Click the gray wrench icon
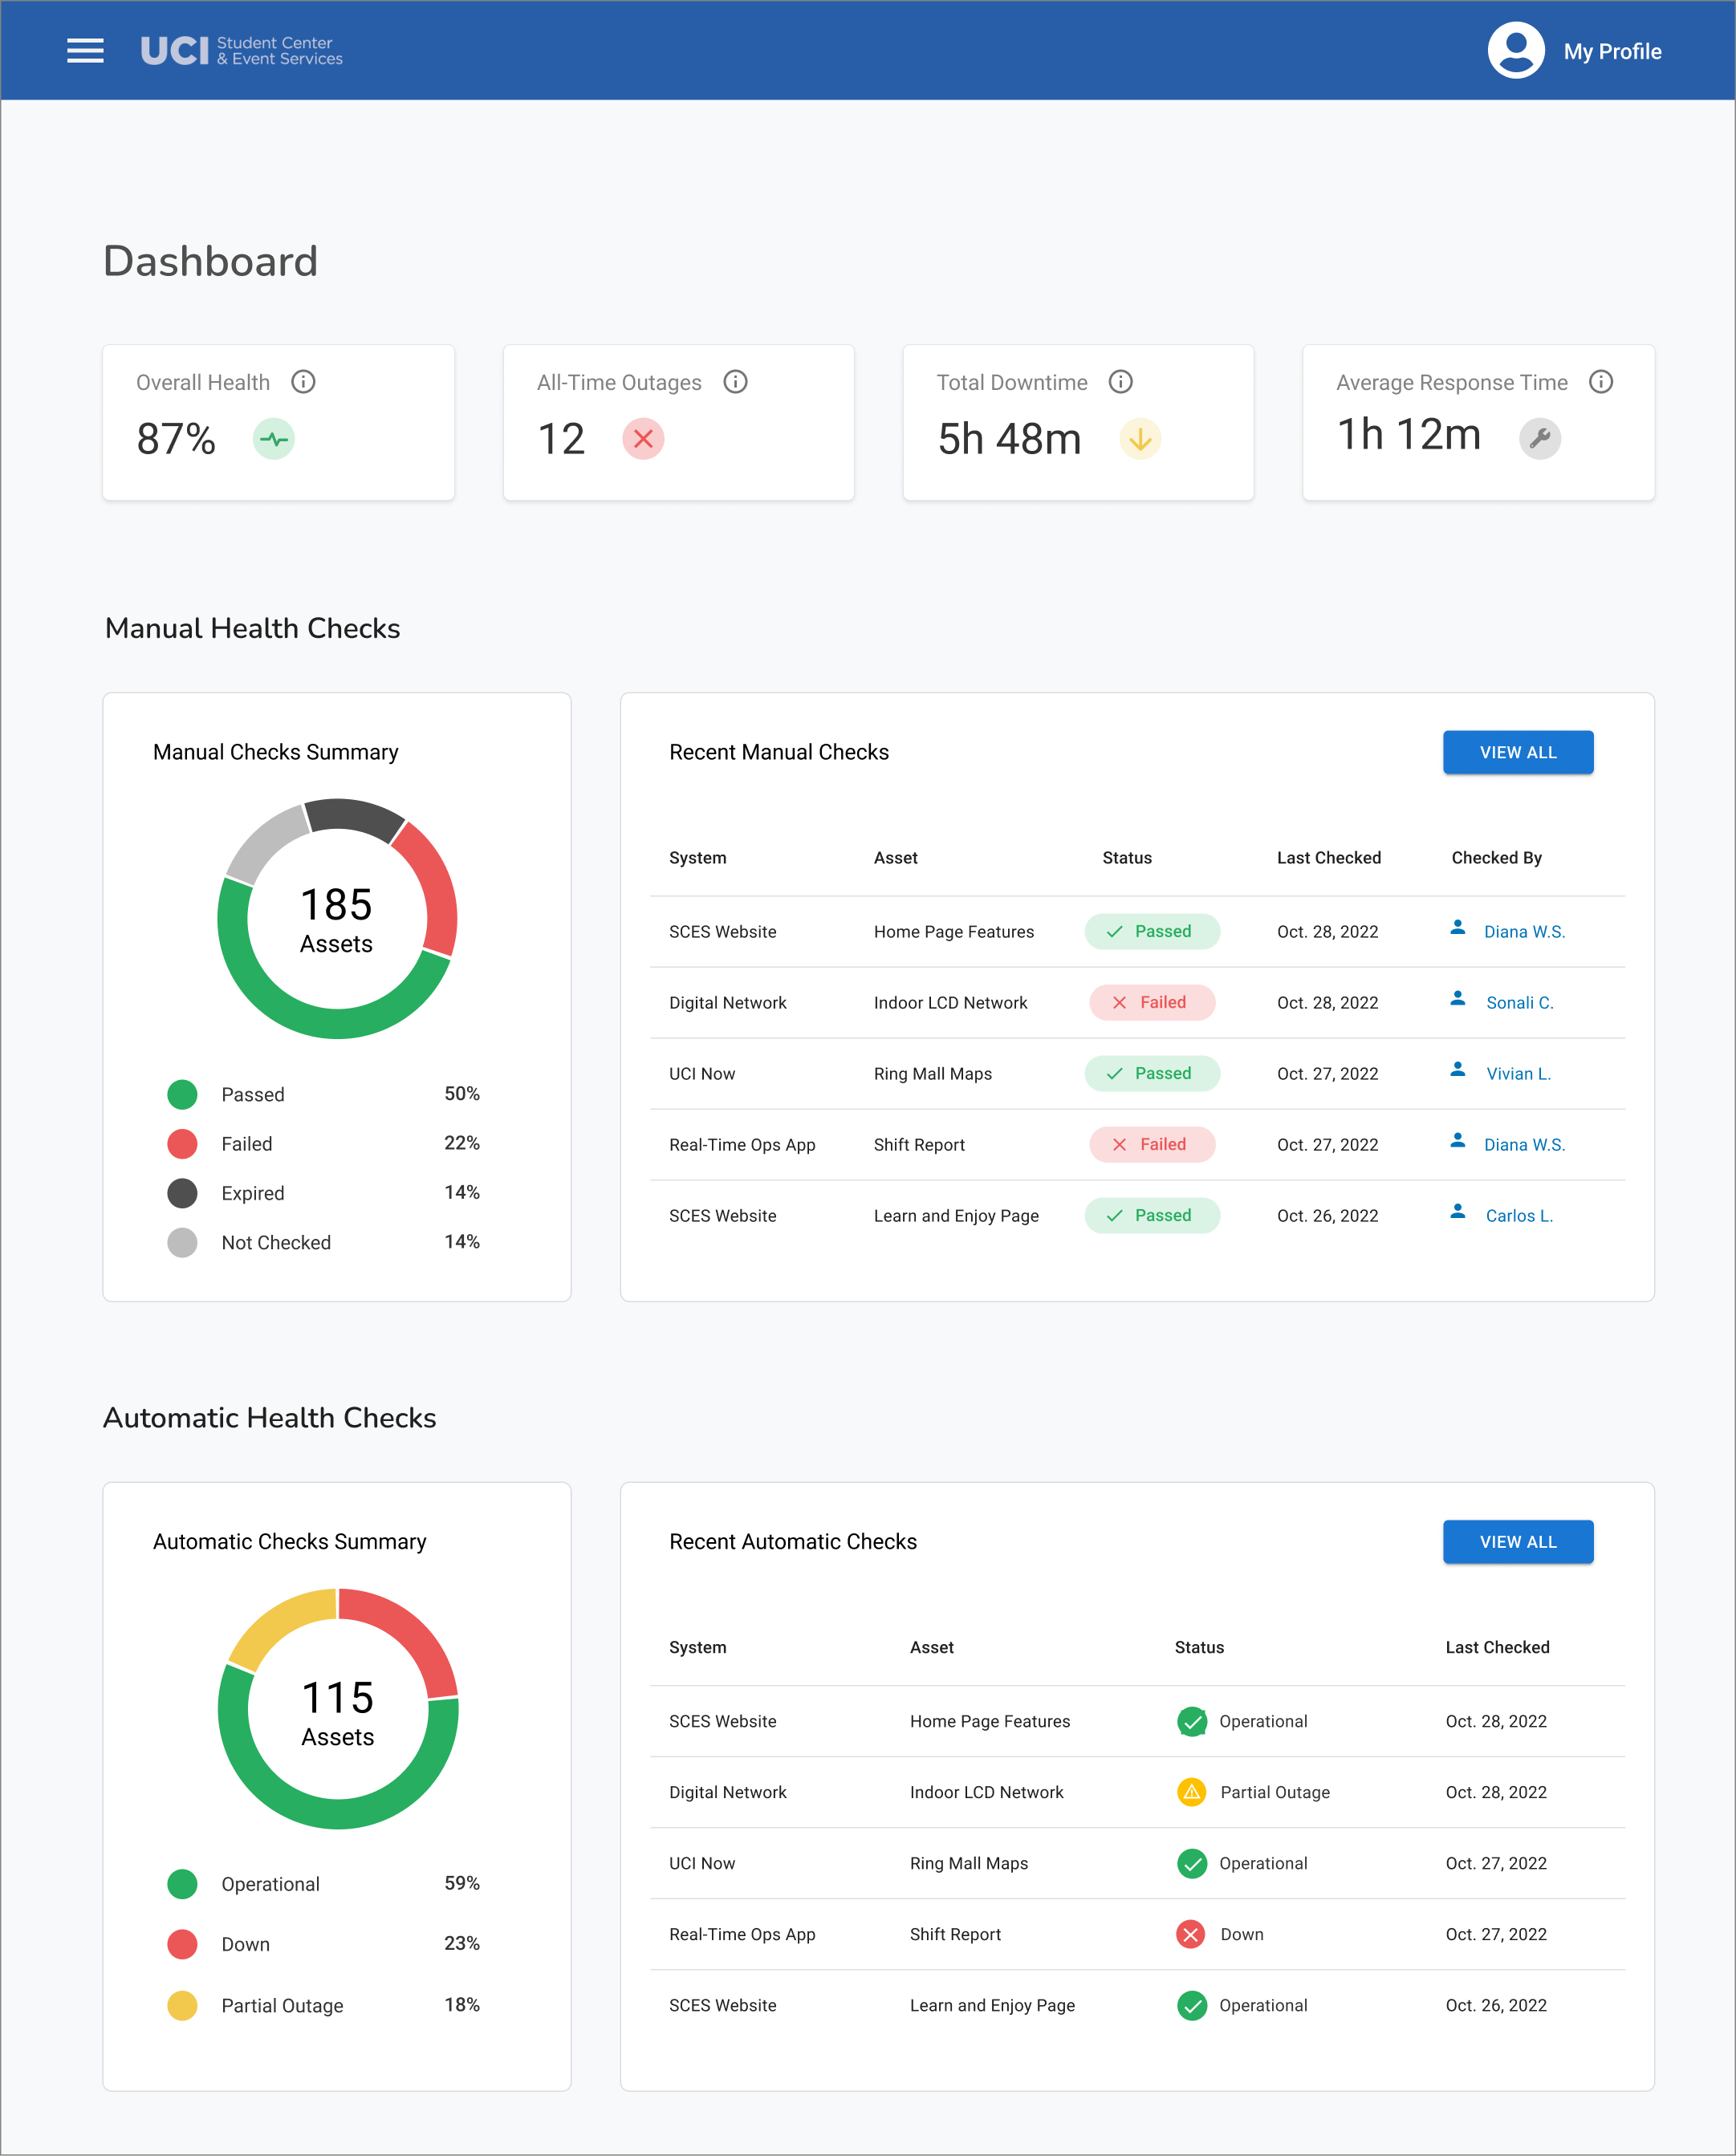 (x=1539, y=439)
